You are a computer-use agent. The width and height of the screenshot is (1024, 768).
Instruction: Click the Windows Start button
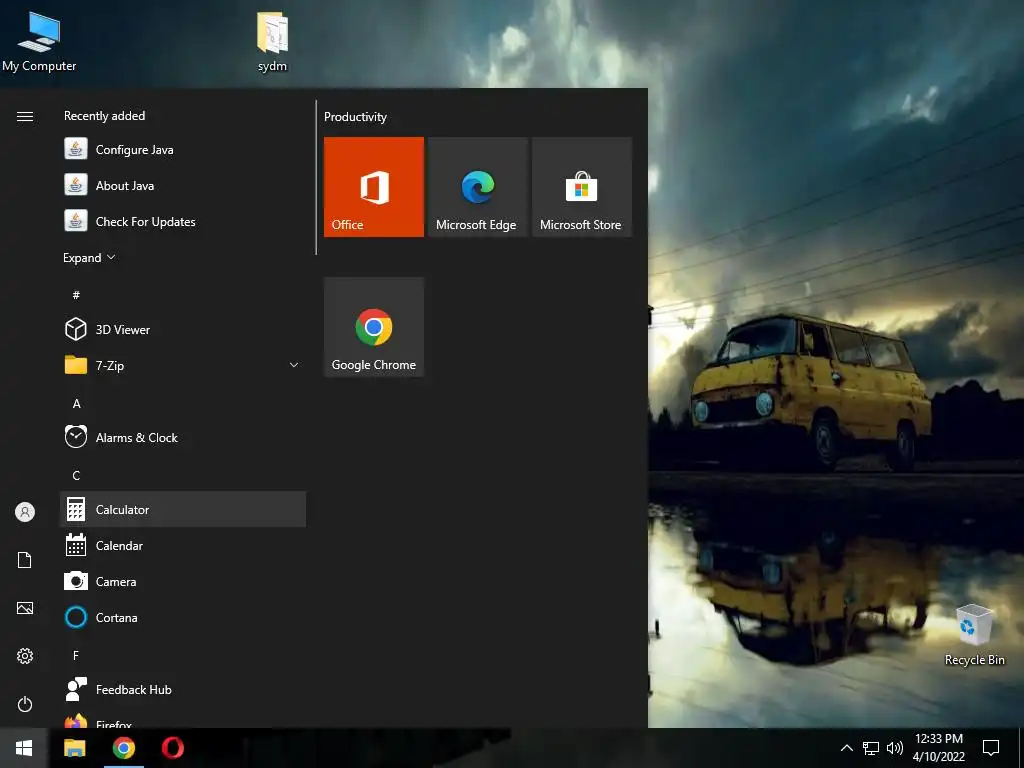(24, 748)
